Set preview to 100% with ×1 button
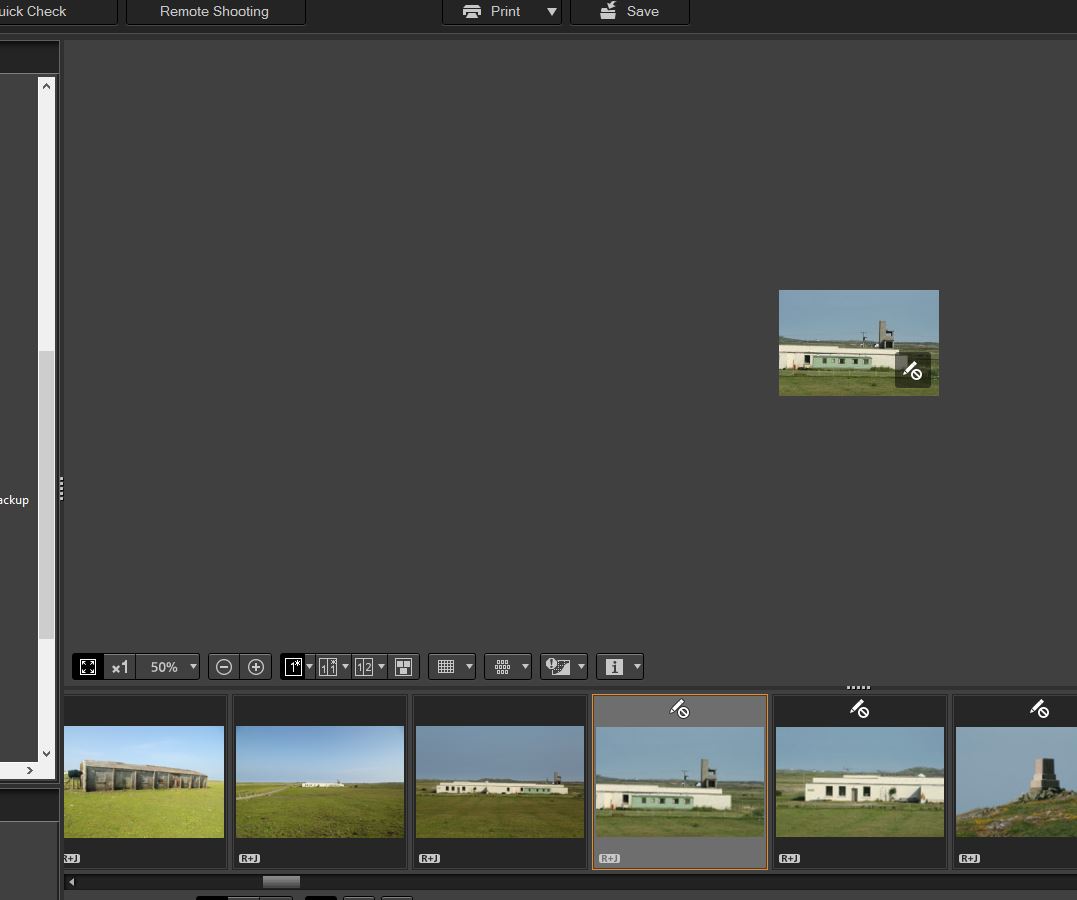Screen dimensions: 1077x900 pos(120,667)
